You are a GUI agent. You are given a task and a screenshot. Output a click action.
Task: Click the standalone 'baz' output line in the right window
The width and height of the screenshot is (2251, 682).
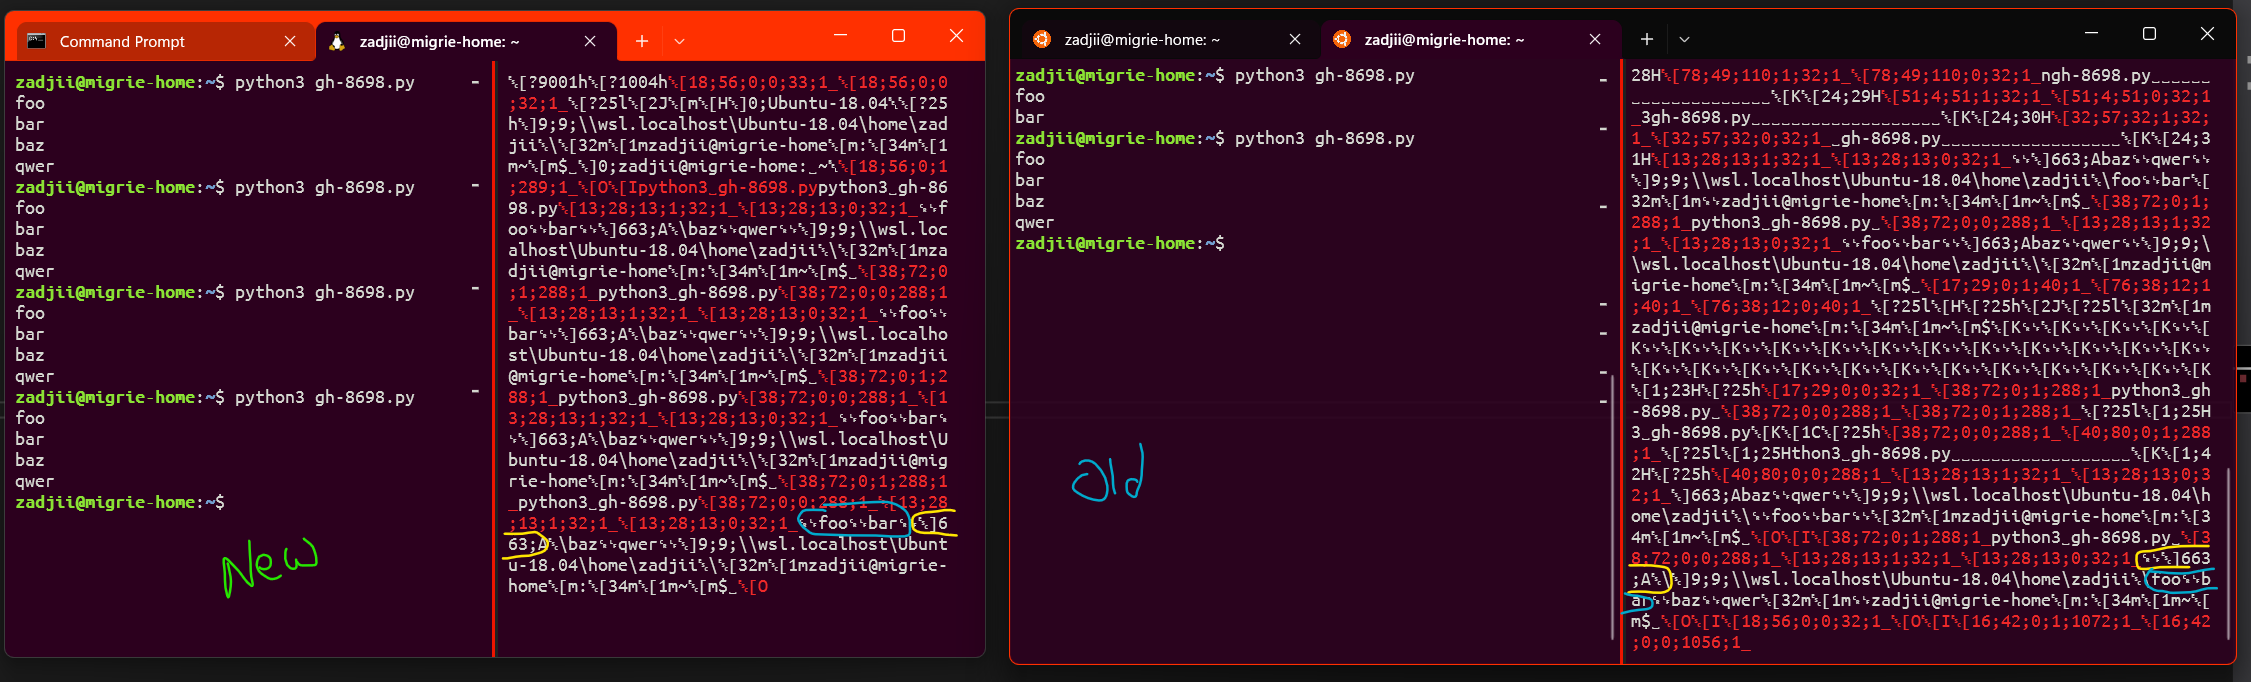point(1029,201)
